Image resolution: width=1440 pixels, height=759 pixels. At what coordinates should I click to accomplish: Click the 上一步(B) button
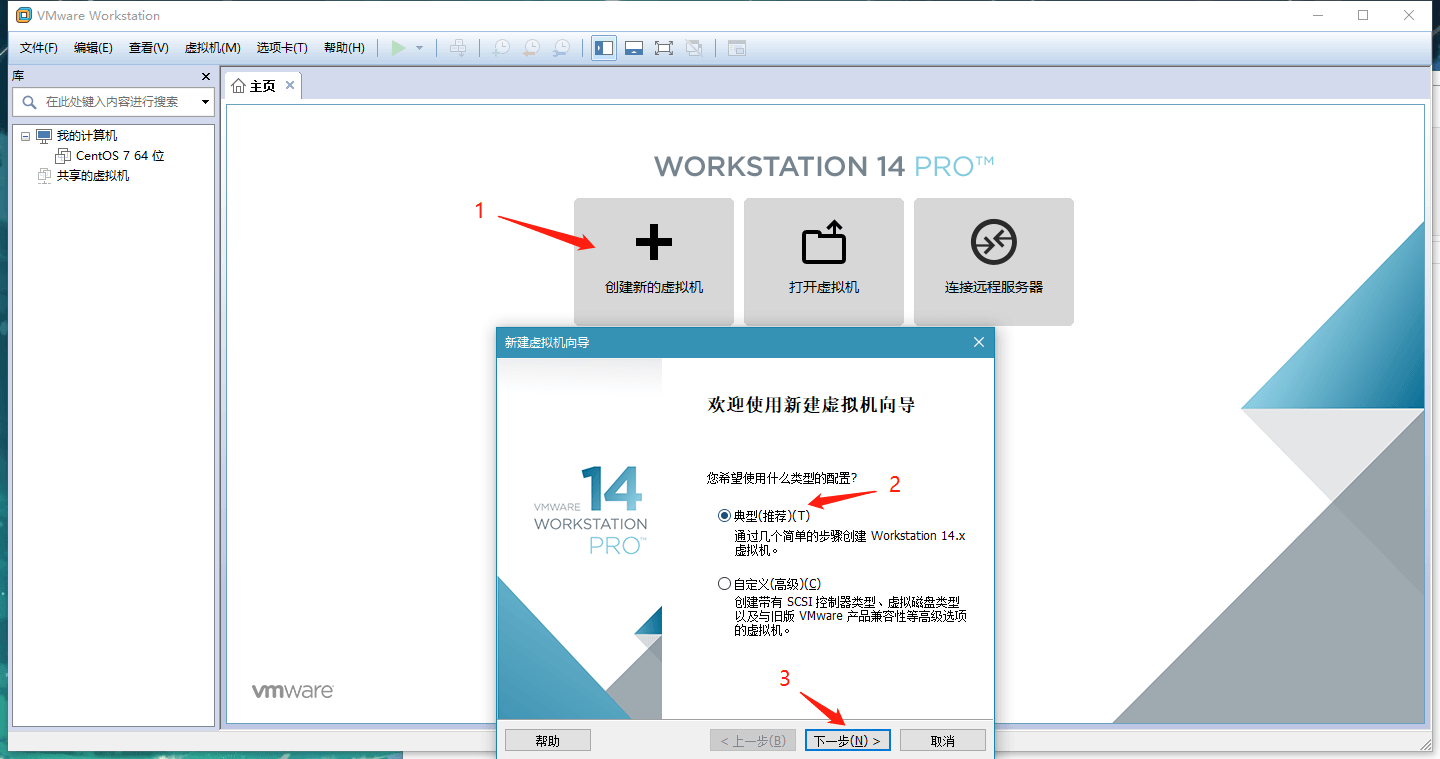tap(752, 741)
